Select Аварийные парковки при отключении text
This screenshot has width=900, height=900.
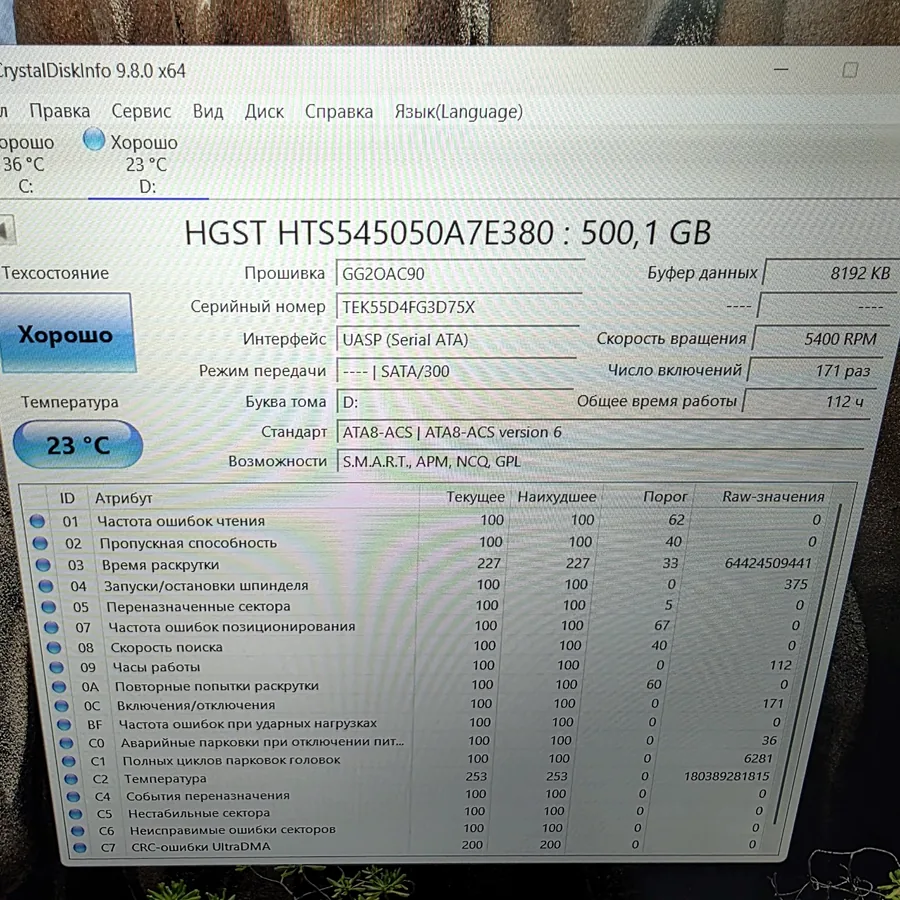coord(262,742)
